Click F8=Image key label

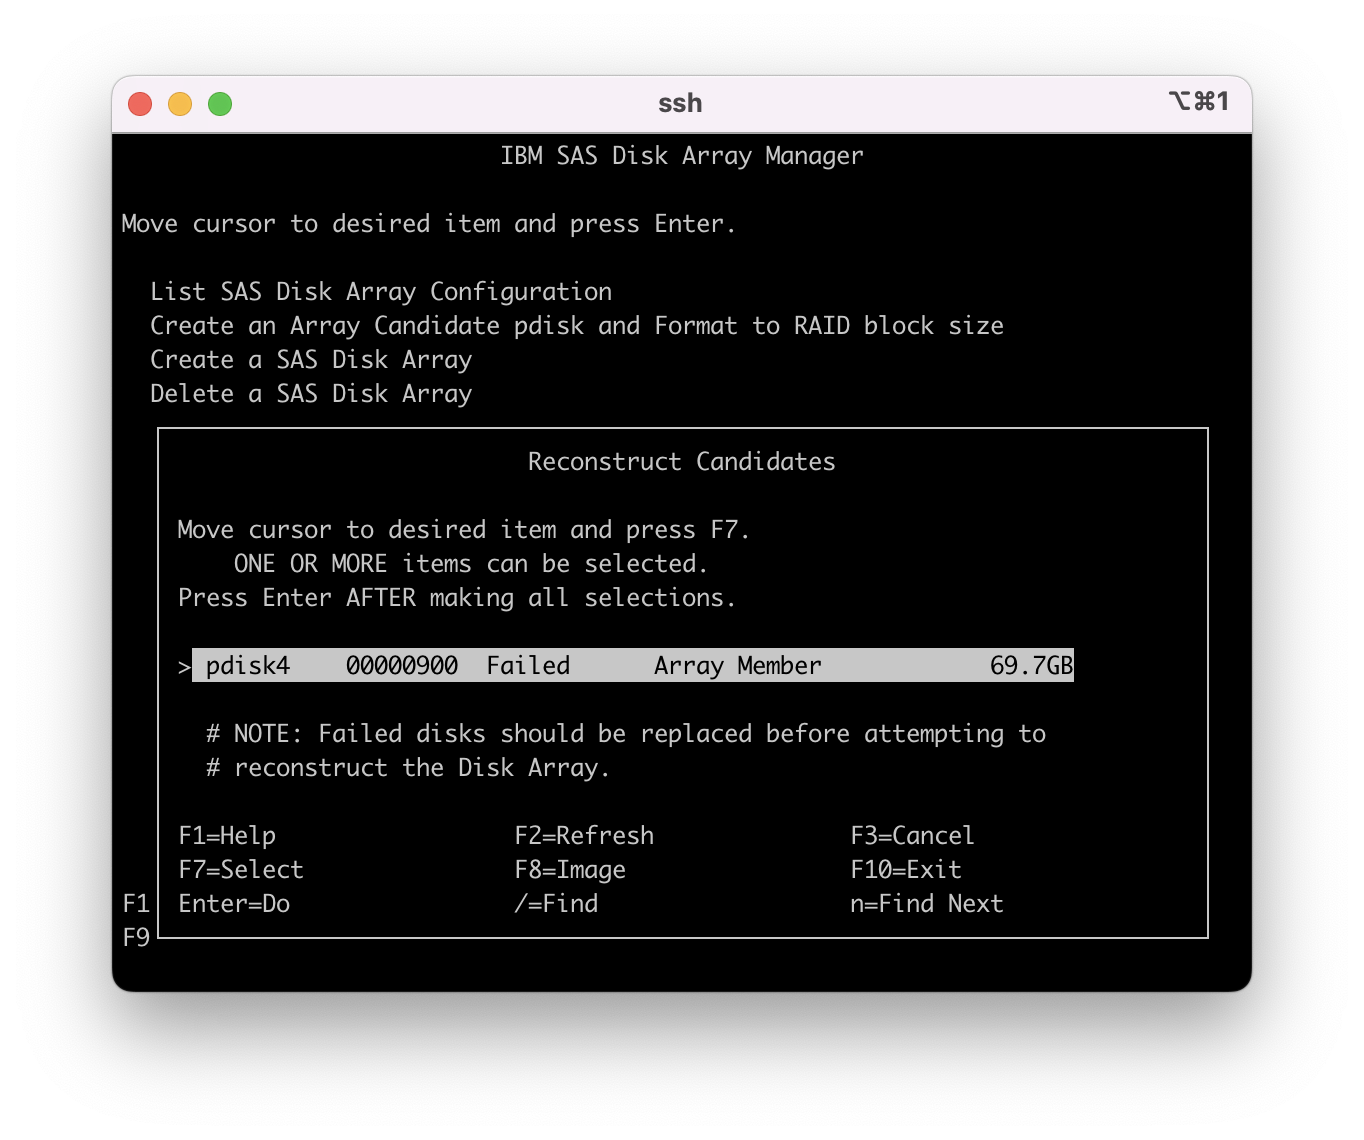[x=570, y=870]
